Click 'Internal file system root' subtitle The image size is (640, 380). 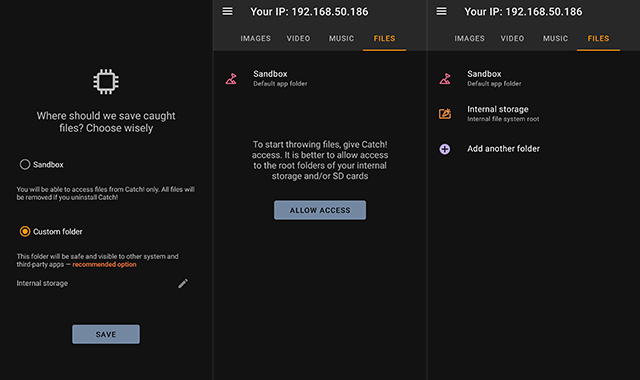coord(503,119)
